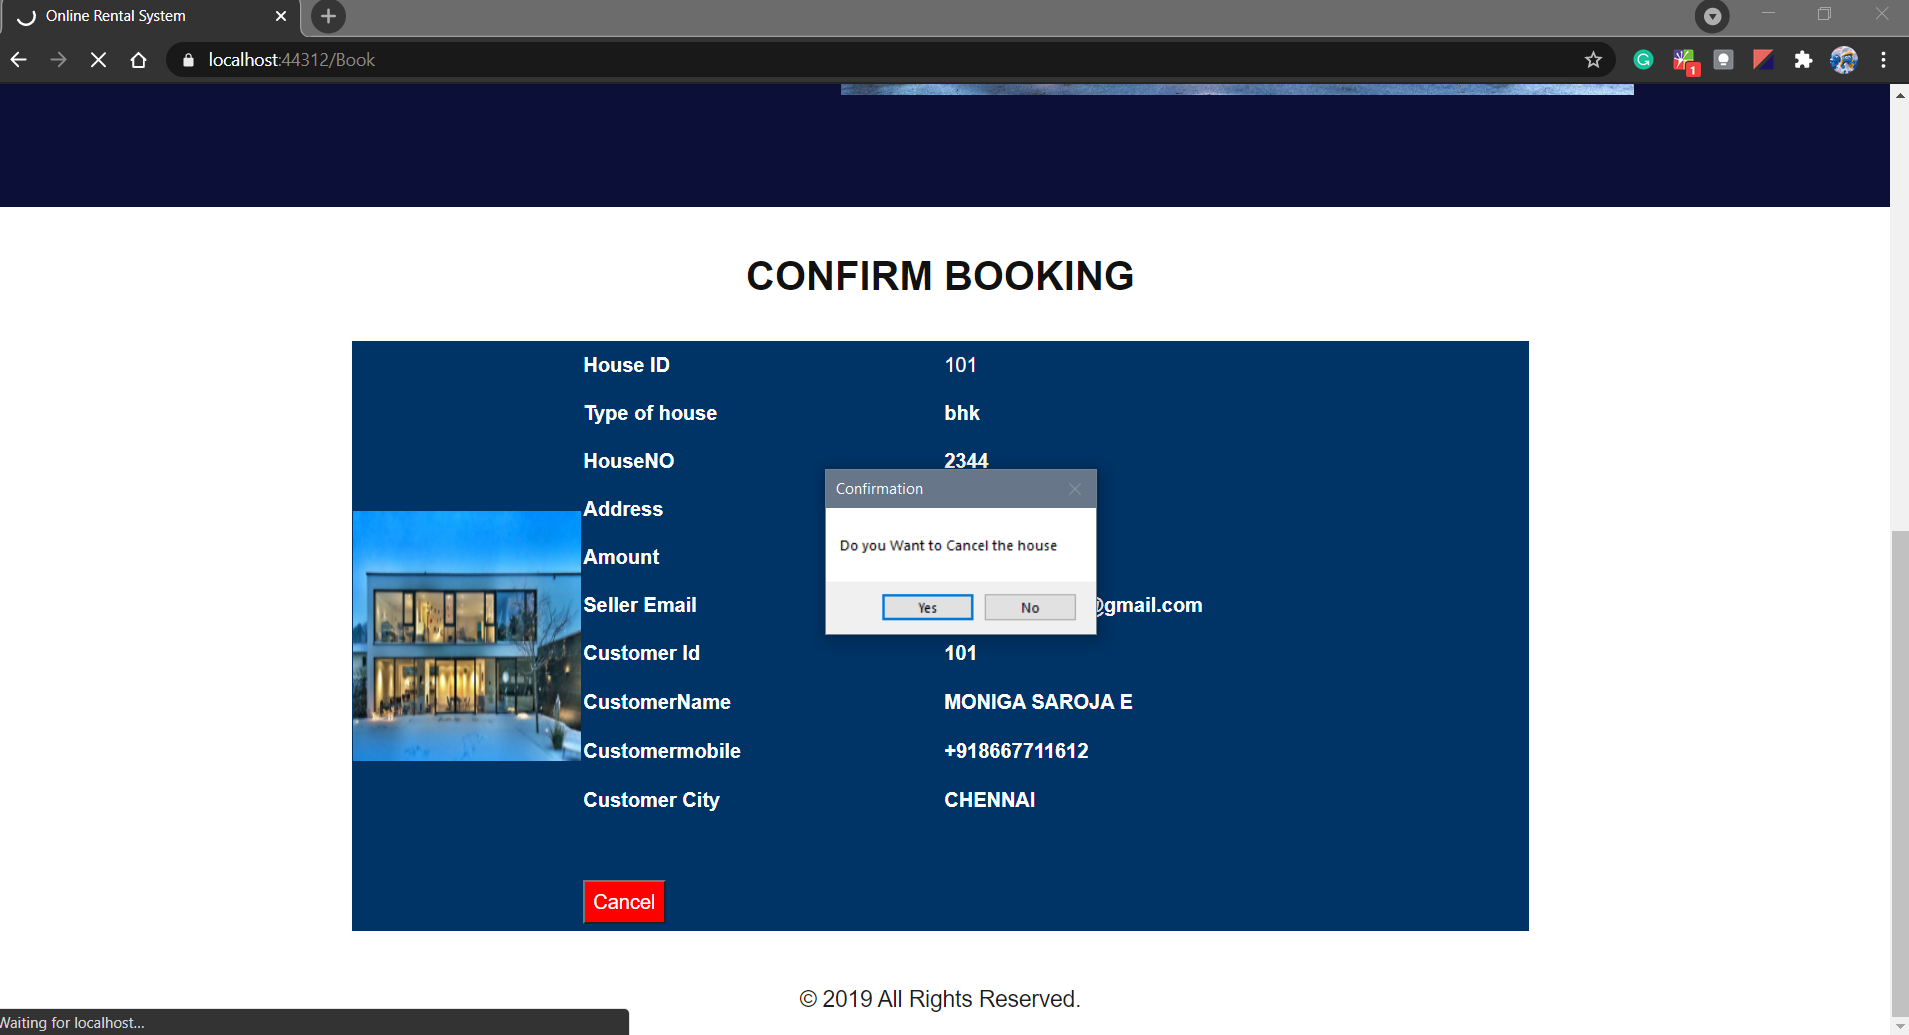Go forward using the forward arrow
The width and height of the screenshot is (1909, 1035).
point(58,59)
